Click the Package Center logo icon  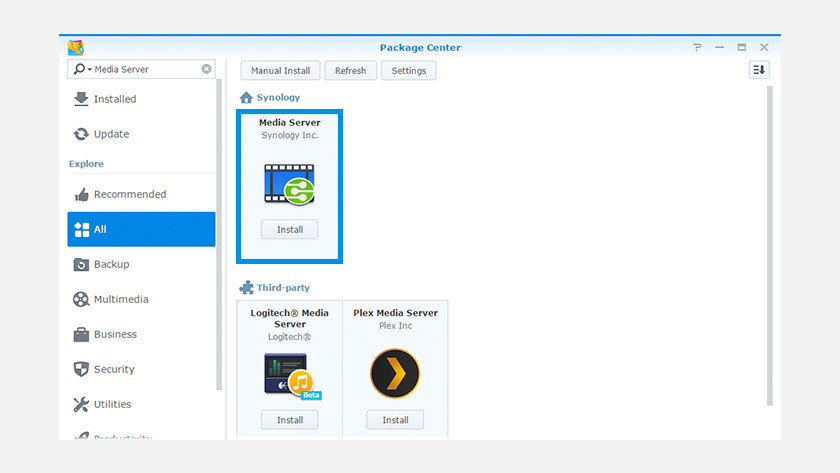(x=76, y=48)
